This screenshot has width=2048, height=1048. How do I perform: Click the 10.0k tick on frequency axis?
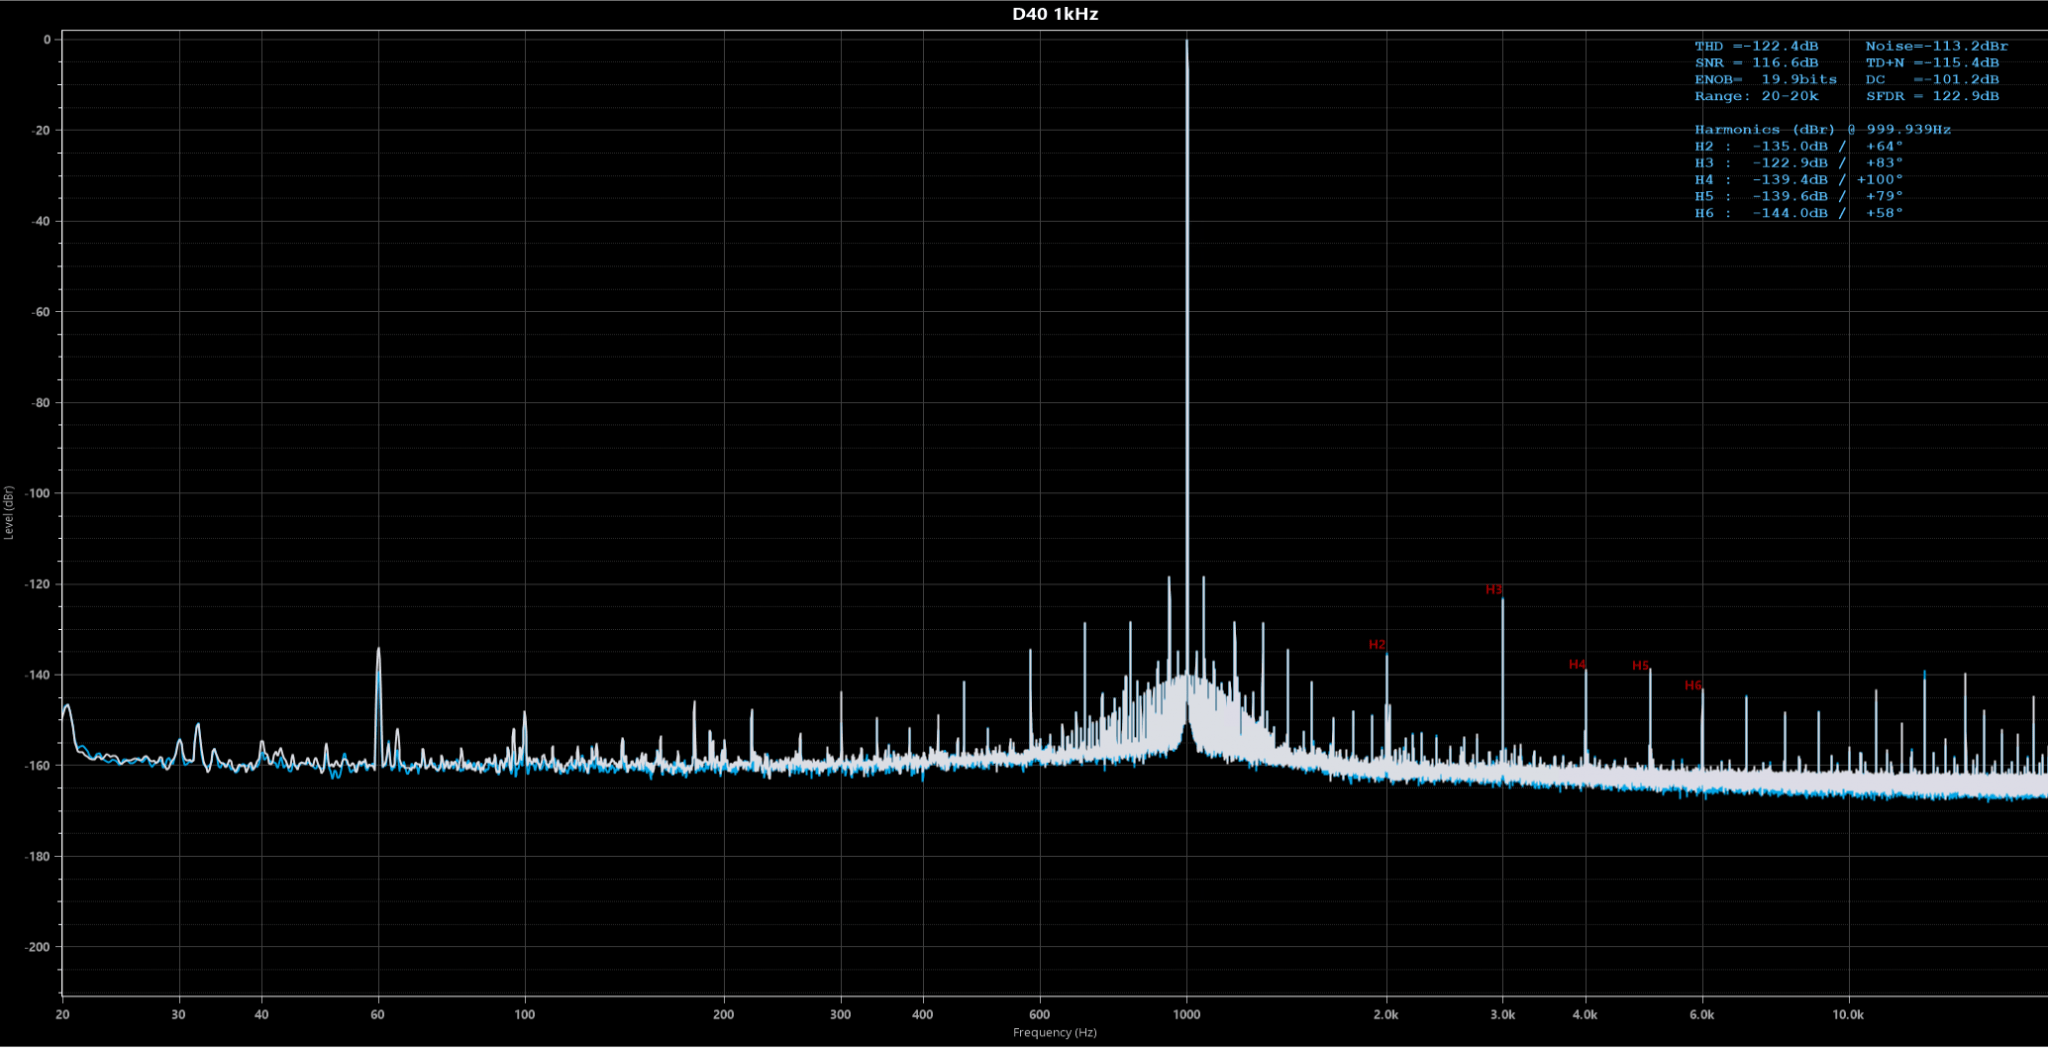point(1848,1015)
